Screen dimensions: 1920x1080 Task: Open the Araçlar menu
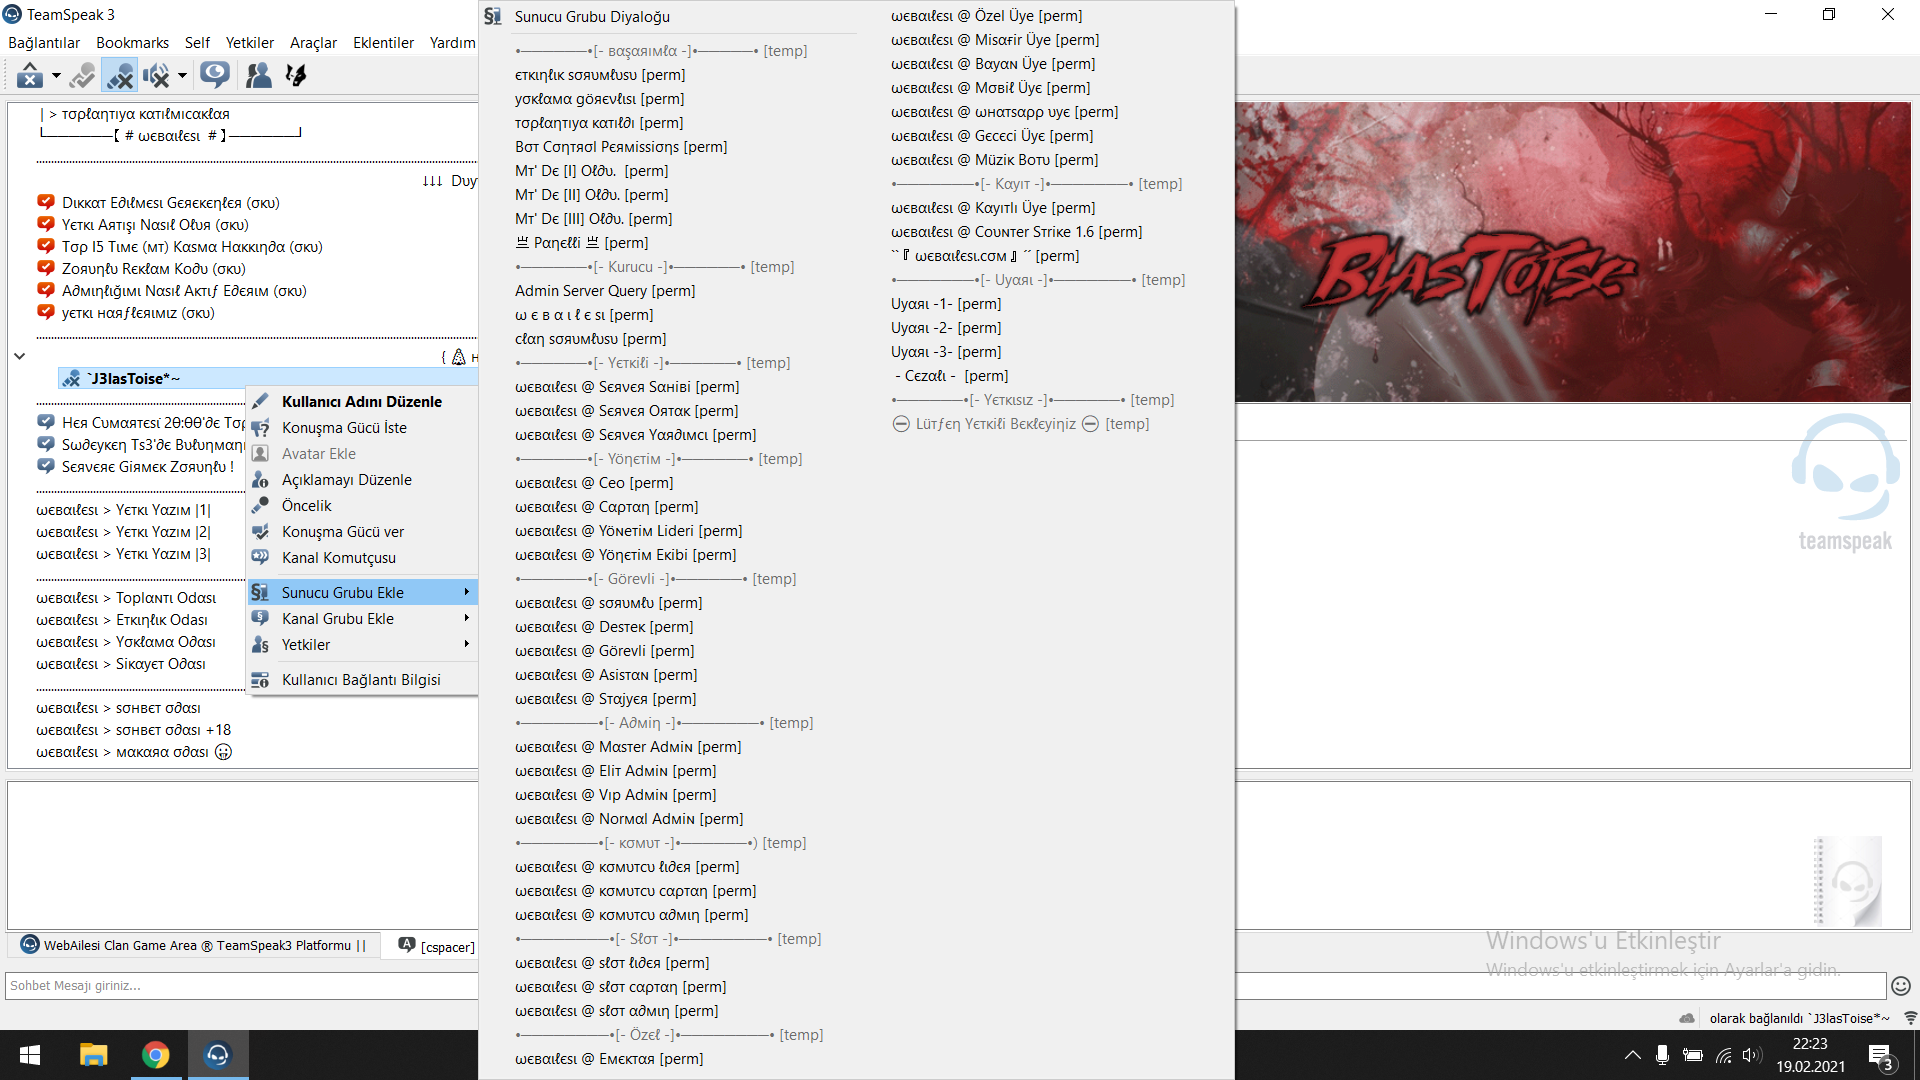click(313, 43)
